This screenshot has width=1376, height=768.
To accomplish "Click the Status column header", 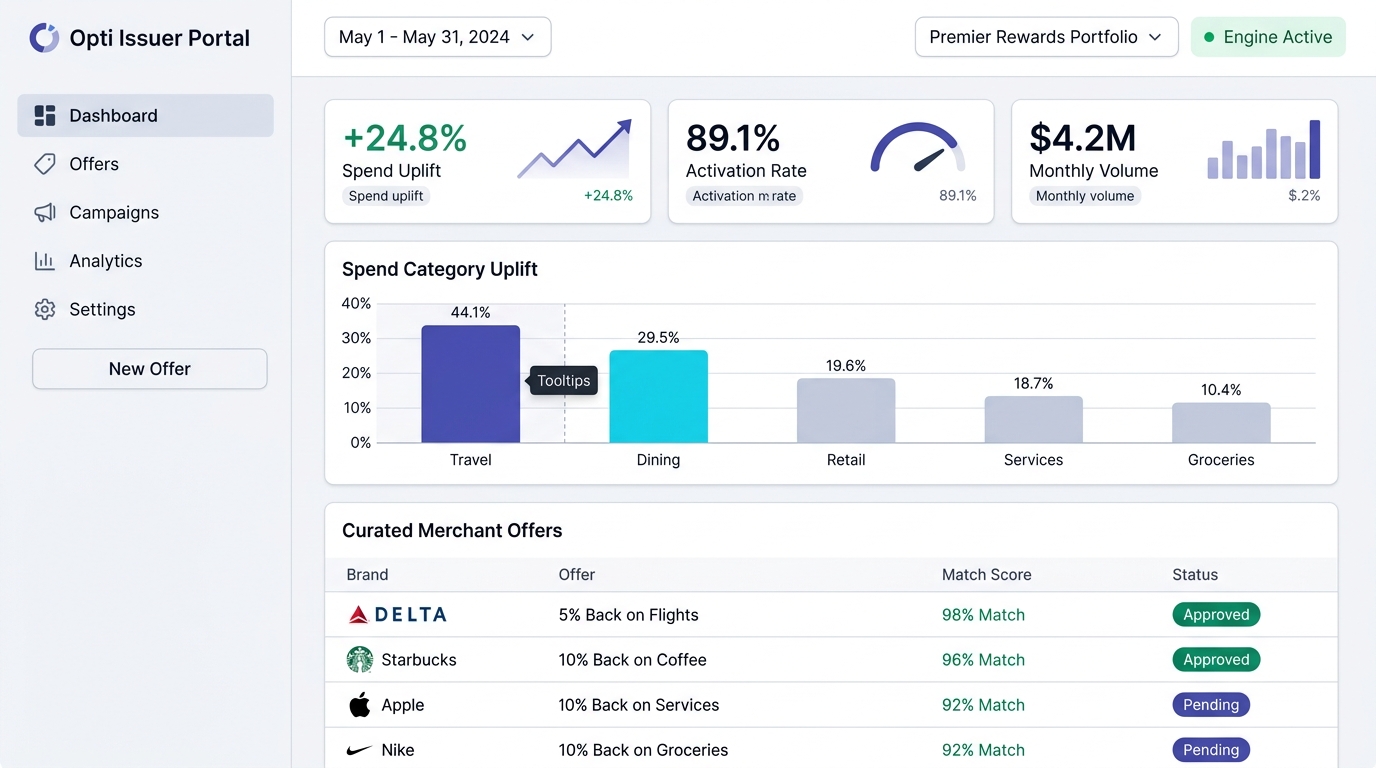I will point(1195,575).
